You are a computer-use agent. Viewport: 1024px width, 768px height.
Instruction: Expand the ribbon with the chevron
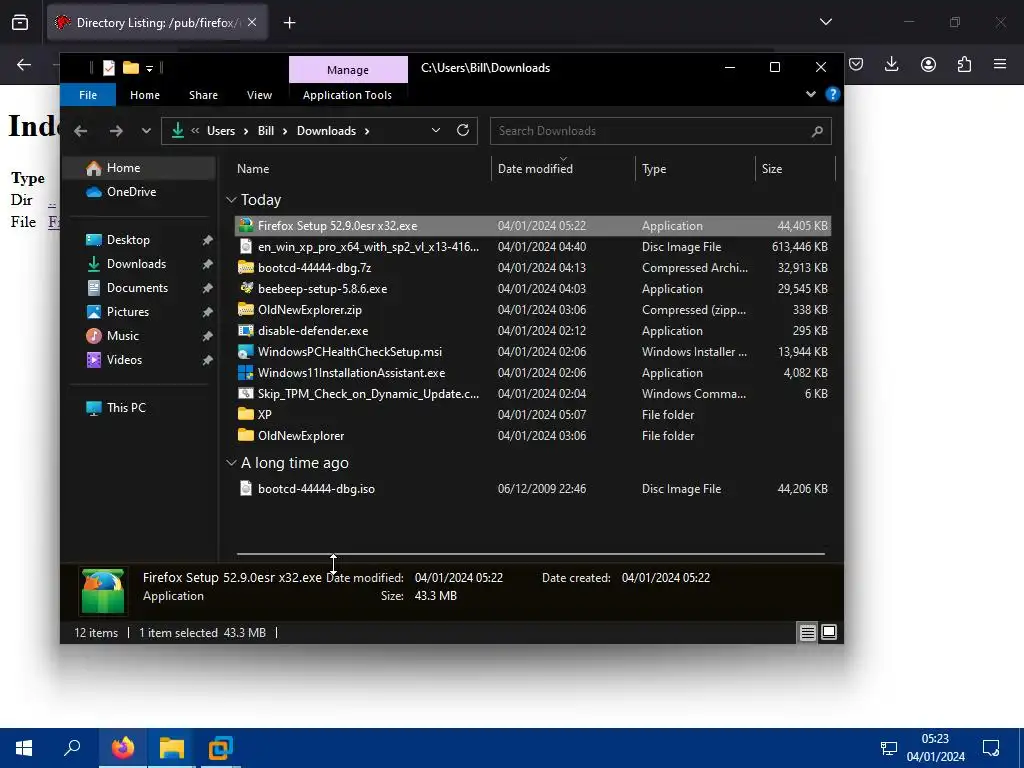point(810,94)
